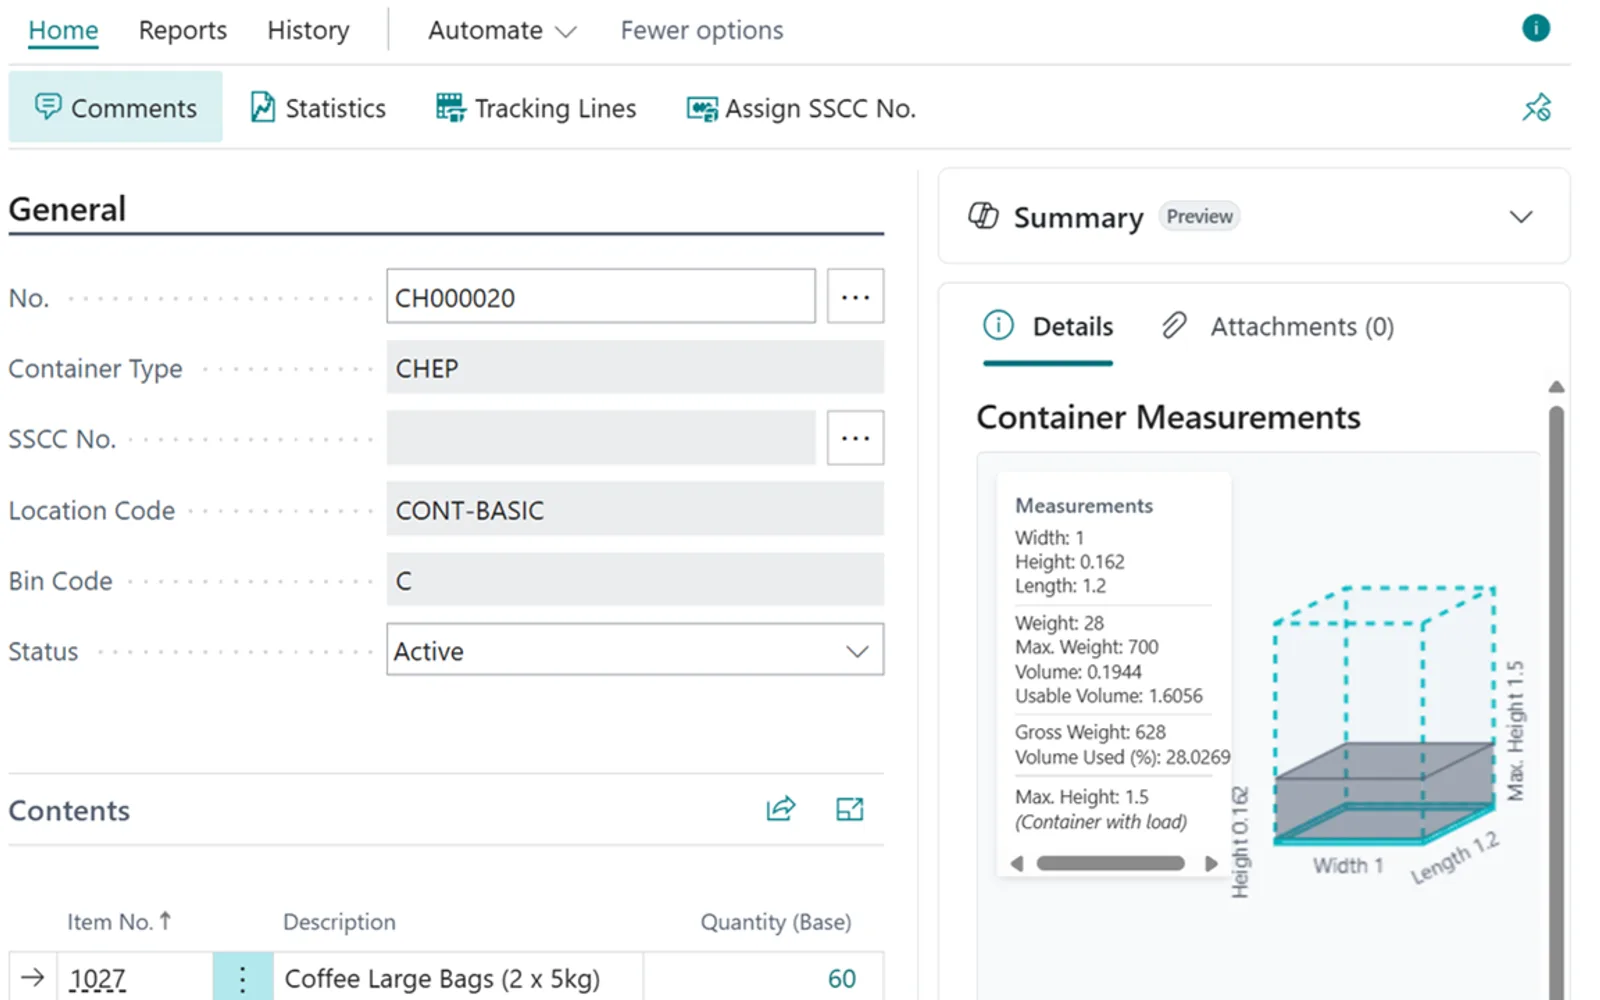The width and height of the screenshot is (1600, 1000).
Task: Click the expand icon in Contents
Action: 850,808
